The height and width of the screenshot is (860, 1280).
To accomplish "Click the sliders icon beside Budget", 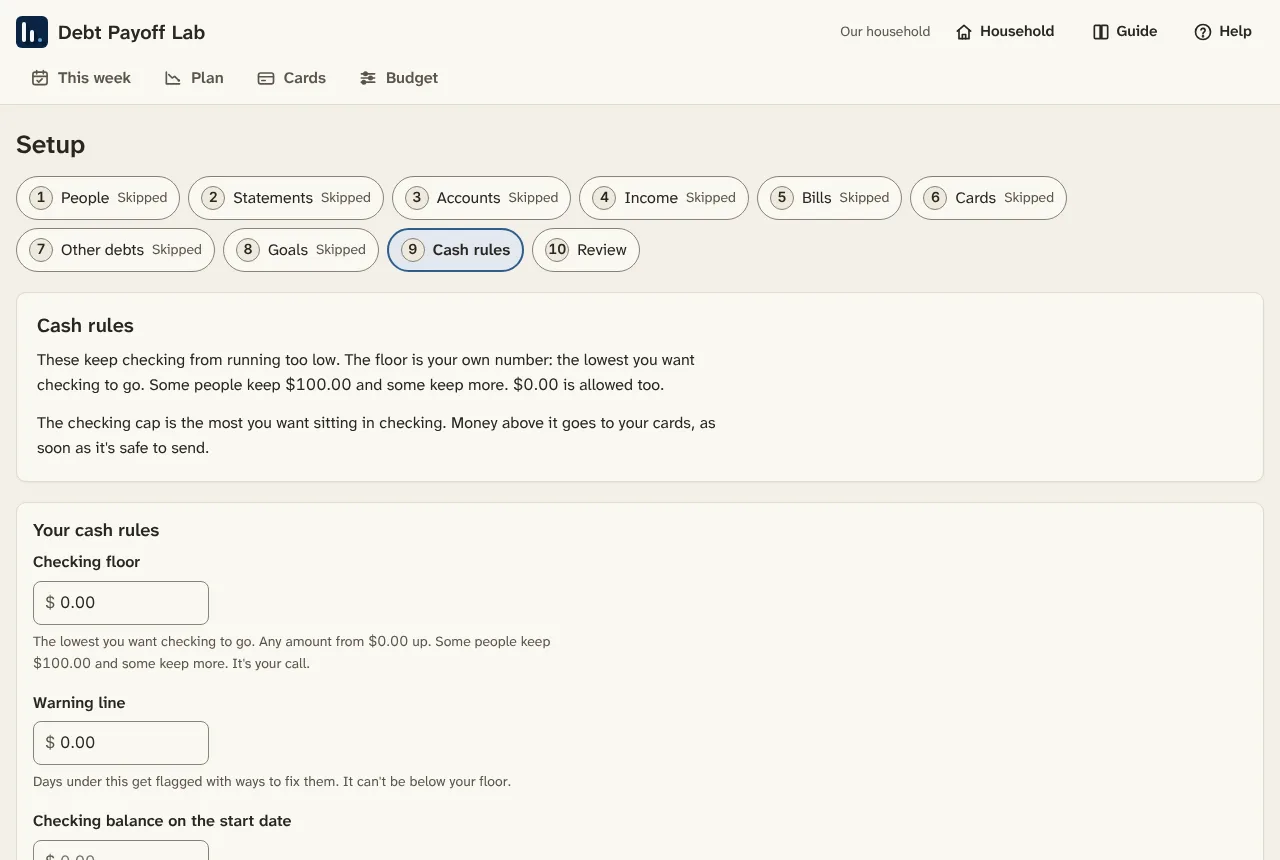I will coord(368,78).
